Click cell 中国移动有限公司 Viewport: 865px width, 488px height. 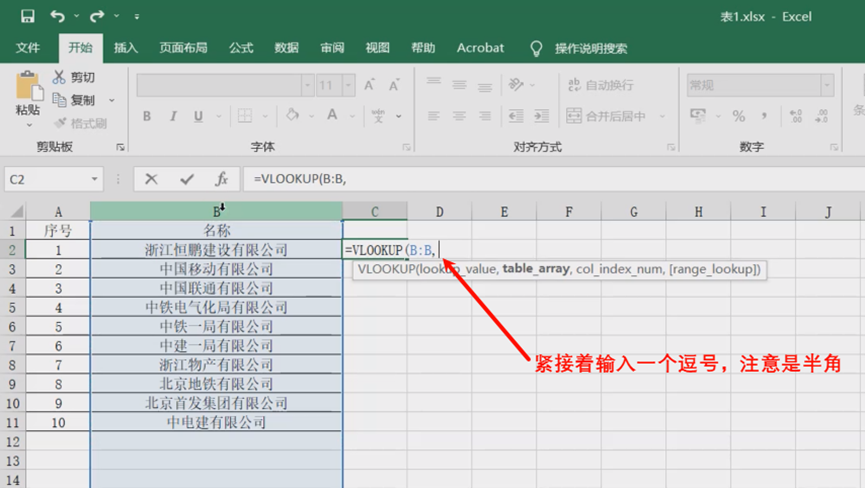click(x=216, y=269)
